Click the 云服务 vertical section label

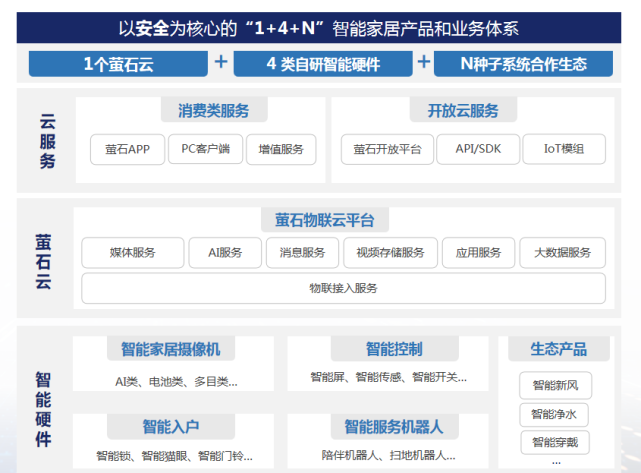coord(47,141)
